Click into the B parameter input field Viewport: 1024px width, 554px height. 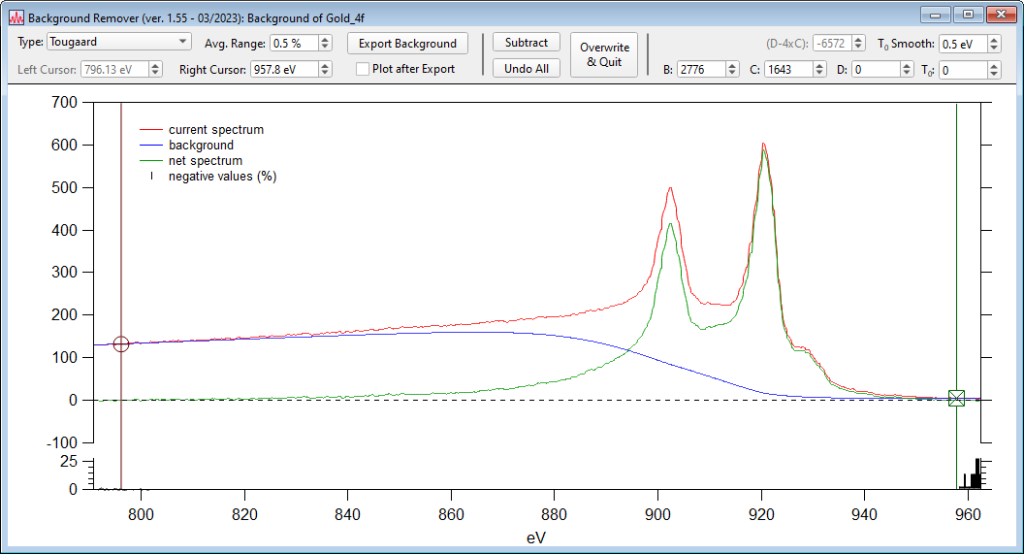pyautogui.click(x=700, y=70)
